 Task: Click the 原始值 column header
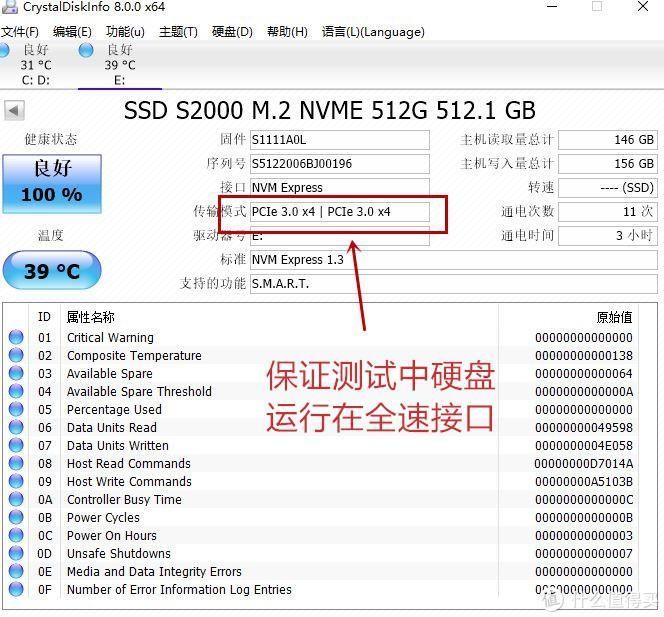tap(614, 317)
